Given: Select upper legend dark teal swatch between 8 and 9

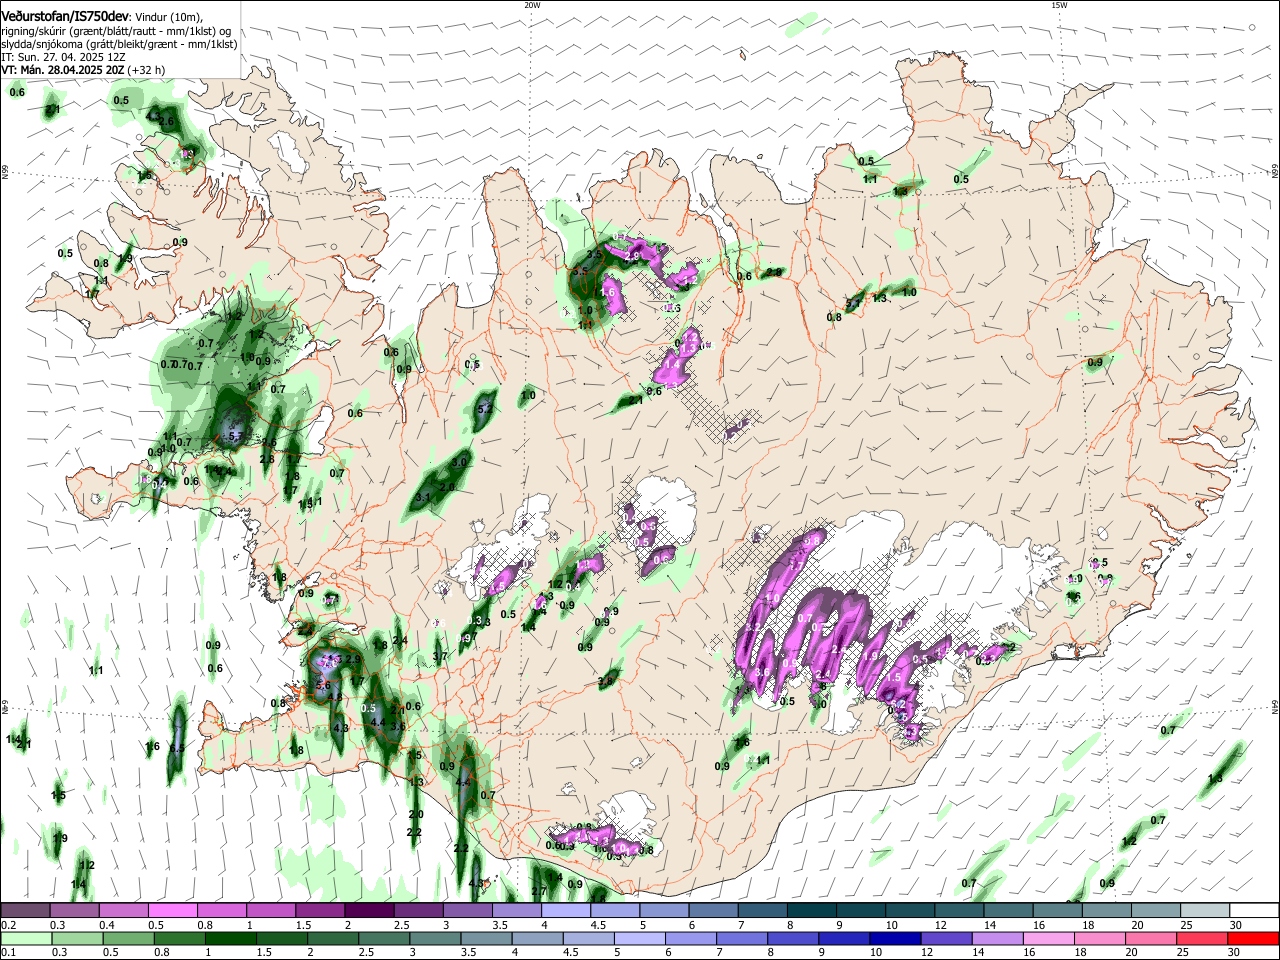Looking at the screenshot, I should (812, 911).
